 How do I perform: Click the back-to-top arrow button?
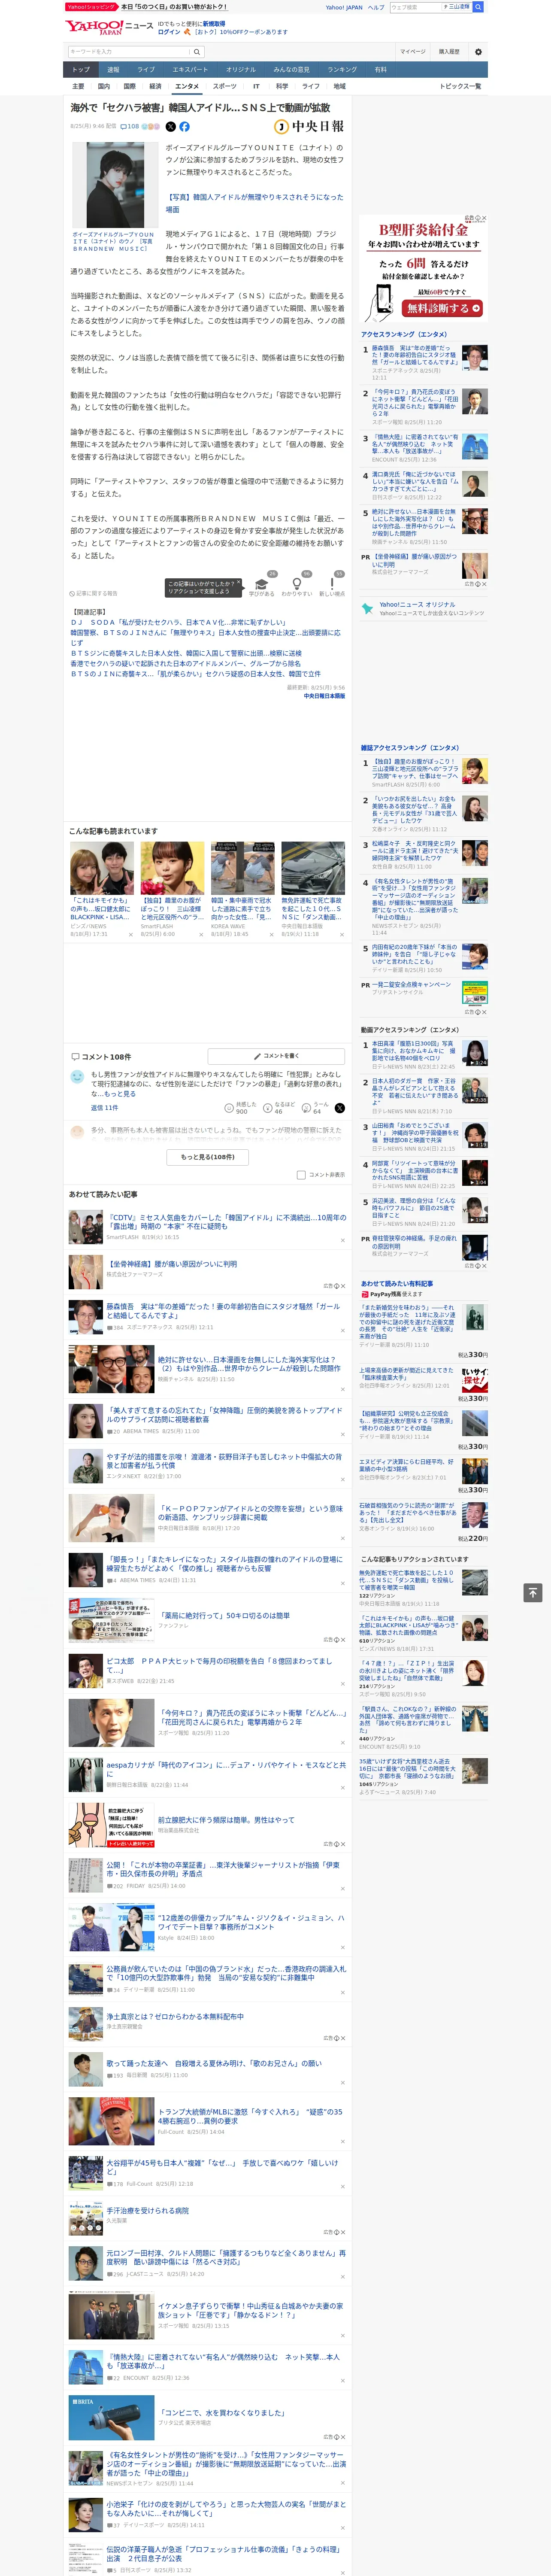click(533, 1592)
